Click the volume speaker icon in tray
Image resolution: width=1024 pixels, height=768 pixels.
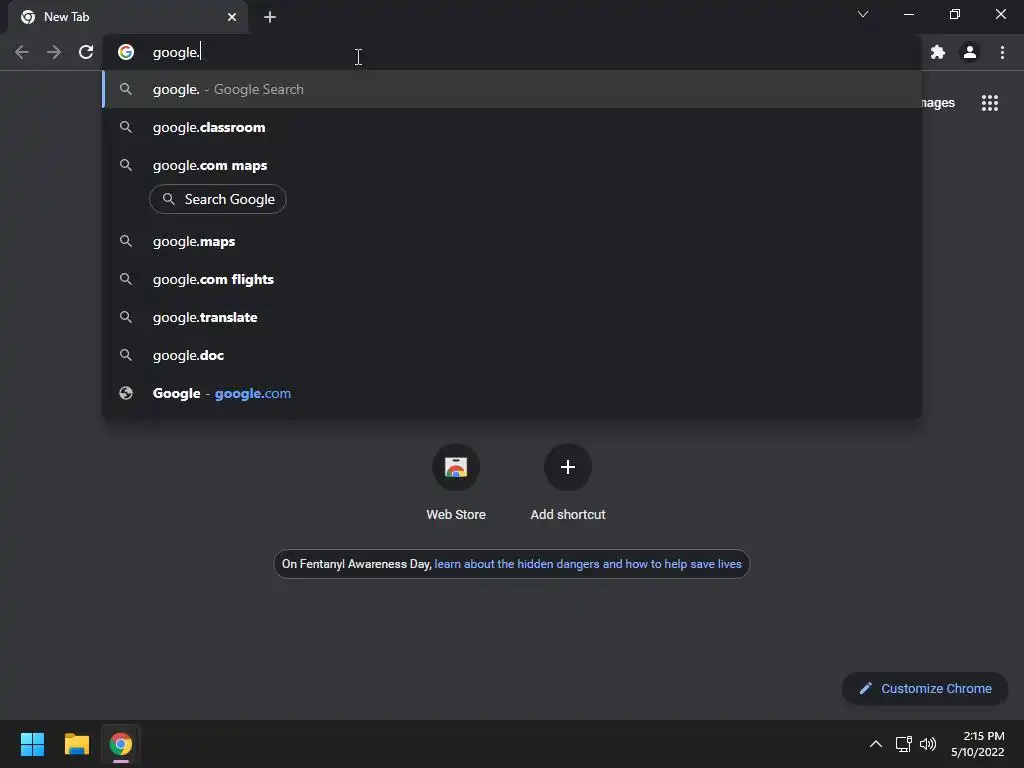(x=928, y=744)
